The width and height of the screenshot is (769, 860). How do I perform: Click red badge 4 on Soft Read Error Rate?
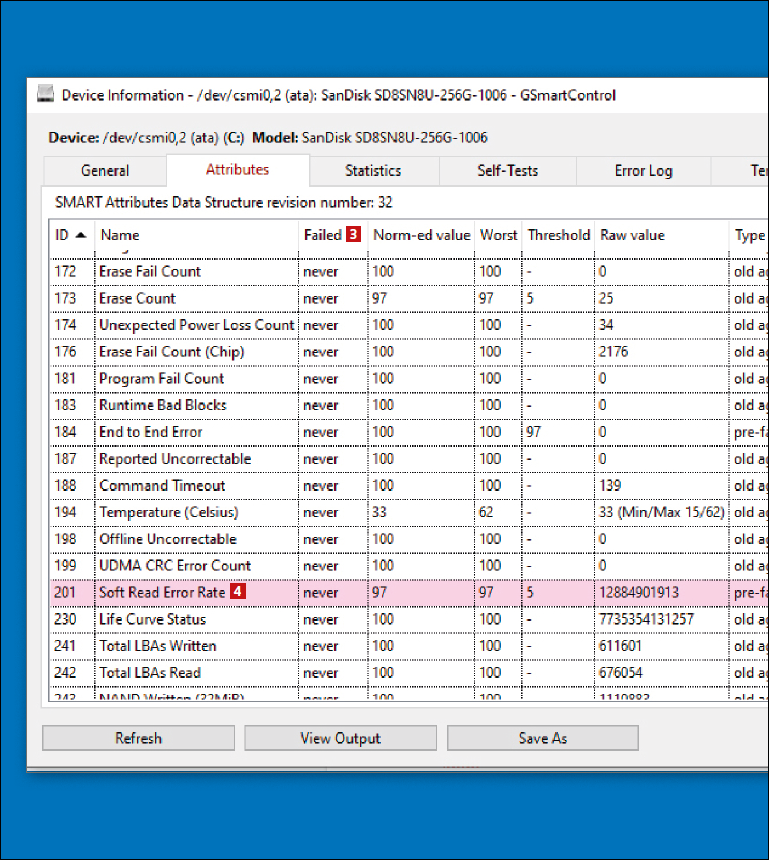(x=237, y=592)
